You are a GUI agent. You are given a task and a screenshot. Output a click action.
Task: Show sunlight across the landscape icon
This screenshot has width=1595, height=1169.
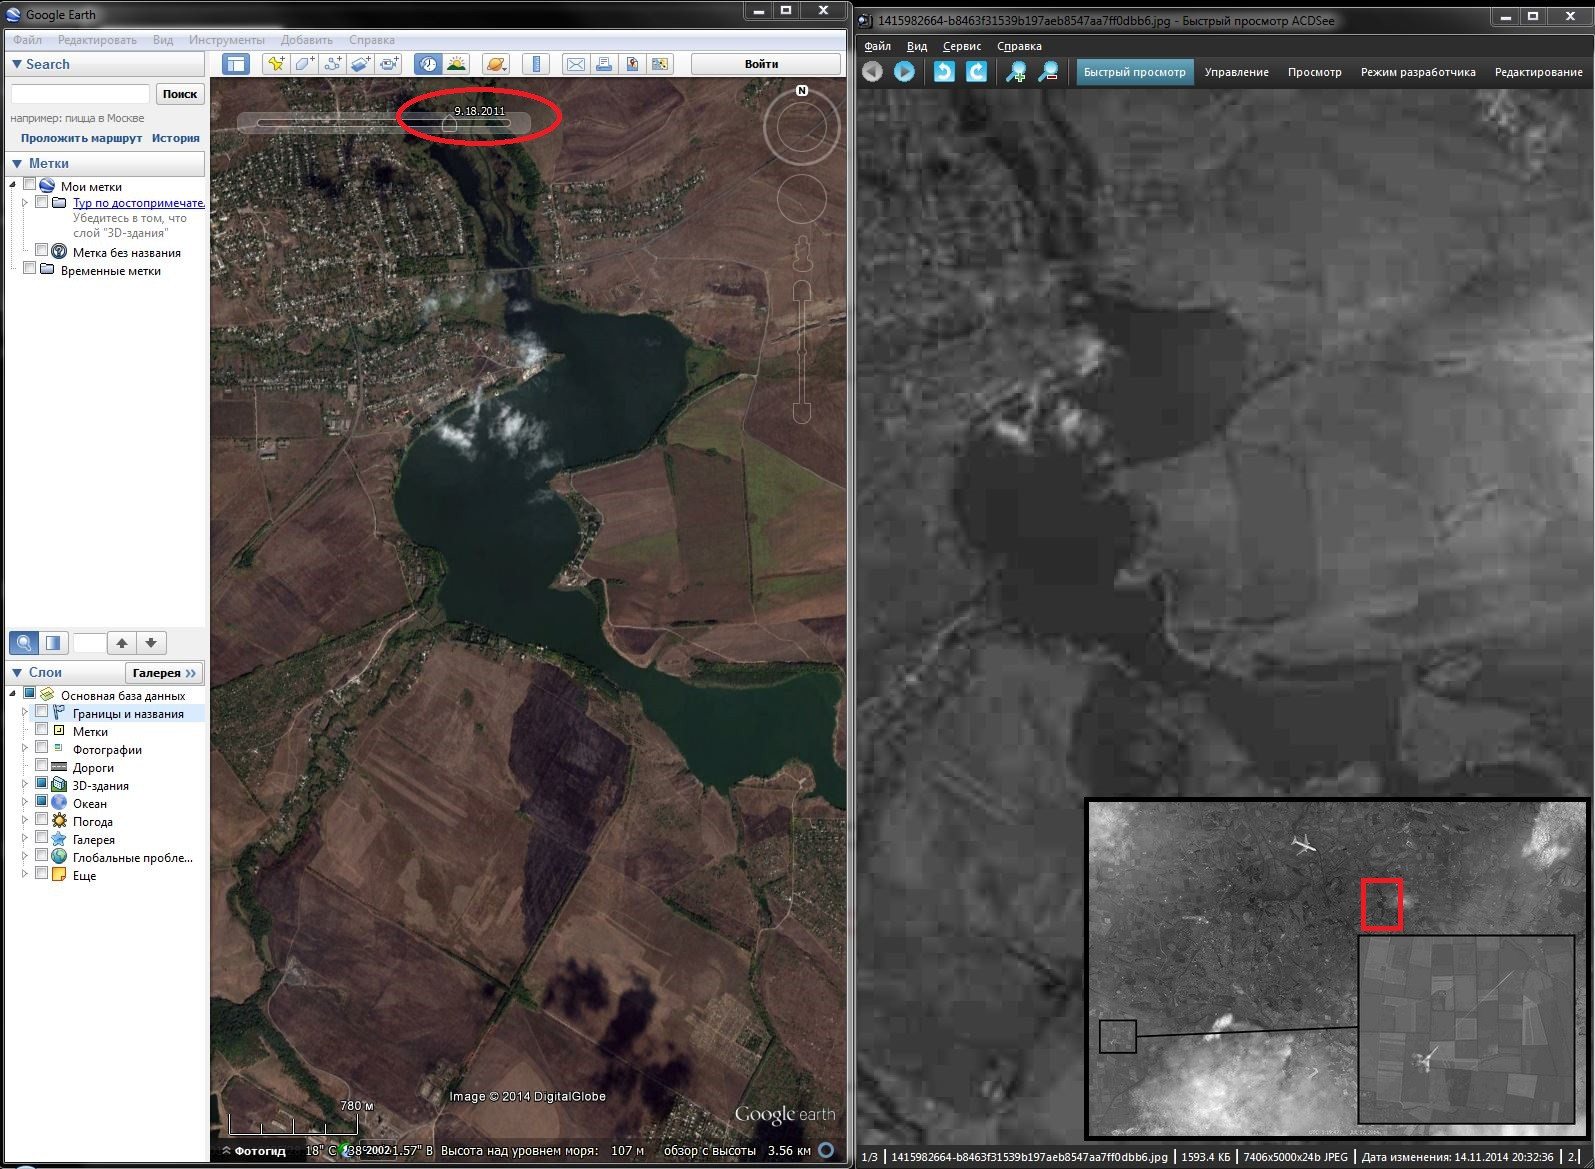[x=456, y=64]
